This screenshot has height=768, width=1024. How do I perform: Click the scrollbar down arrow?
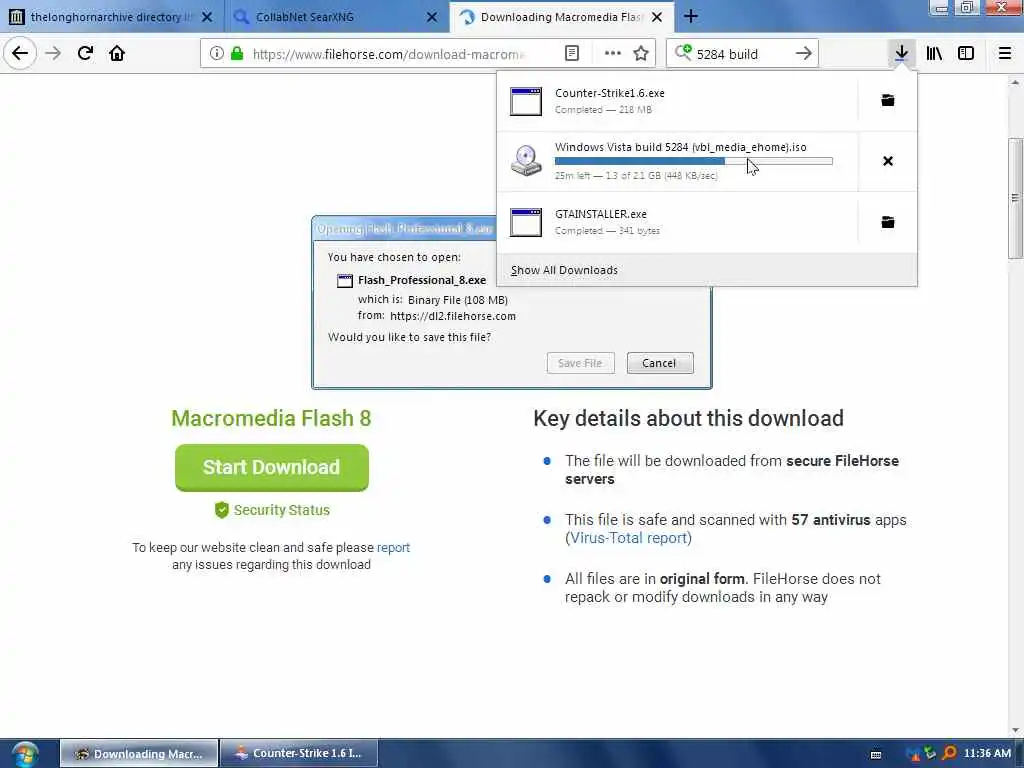click(x=1015, y=729)
